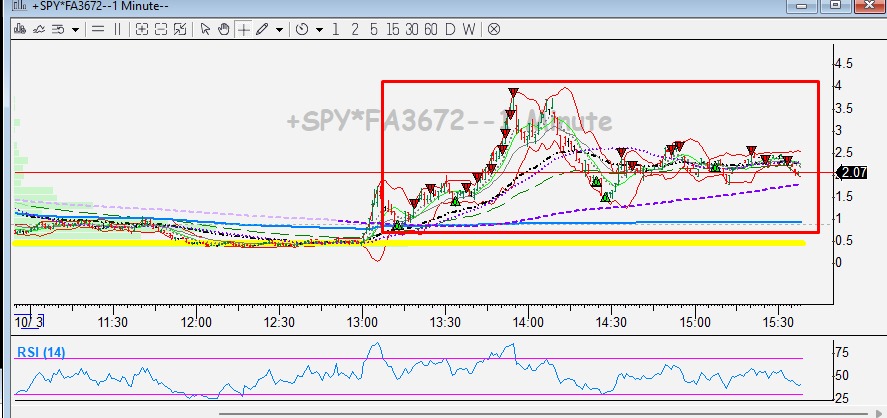Select the hand pan tool
887x418 pixels.
[223, 29]
